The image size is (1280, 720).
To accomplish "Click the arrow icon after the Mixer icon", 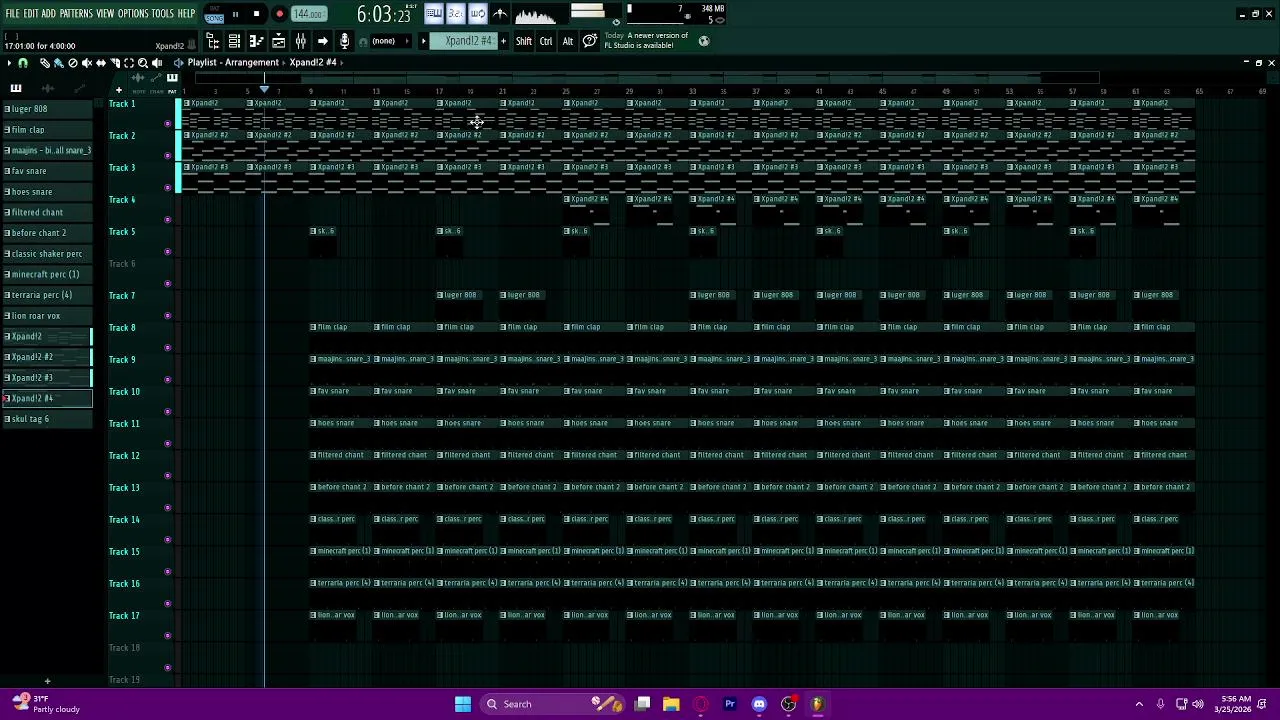I will [x=322, y=41].
